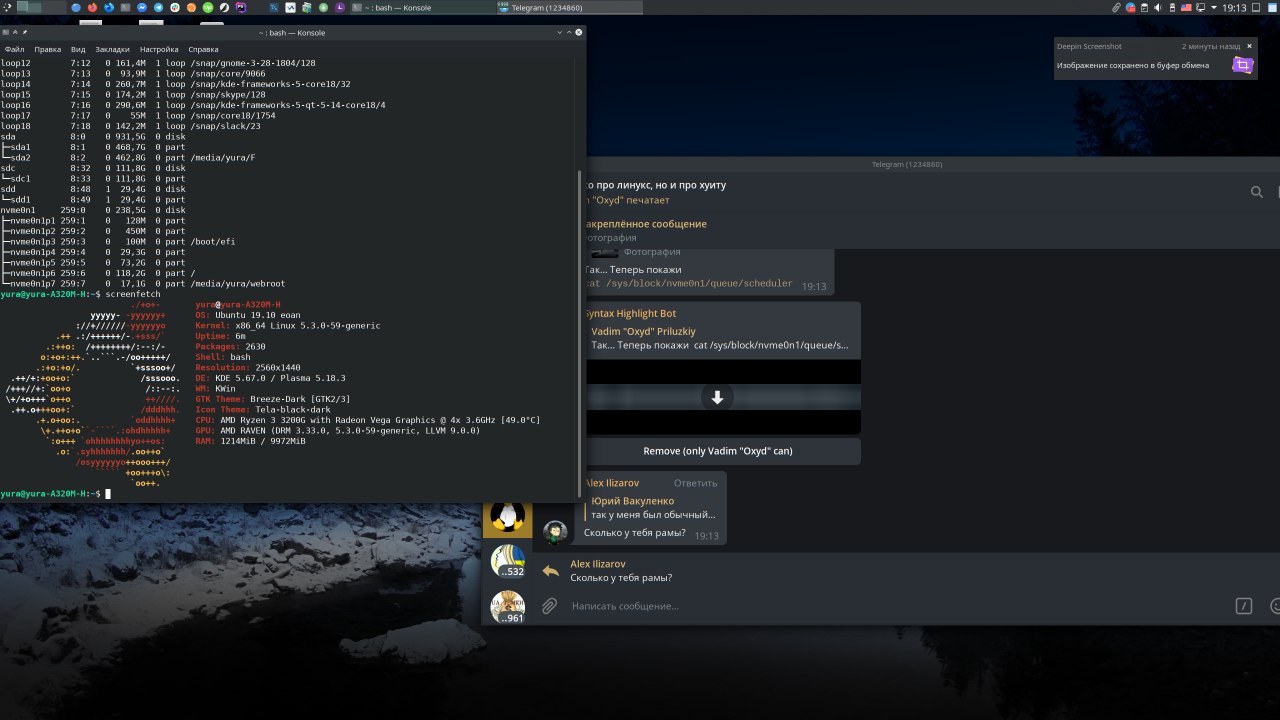Open the 19:13 panel clock
Image resolution: width=1280 pixels, height=720 pixels.
pyautogui.click(x=1234, y=7)
